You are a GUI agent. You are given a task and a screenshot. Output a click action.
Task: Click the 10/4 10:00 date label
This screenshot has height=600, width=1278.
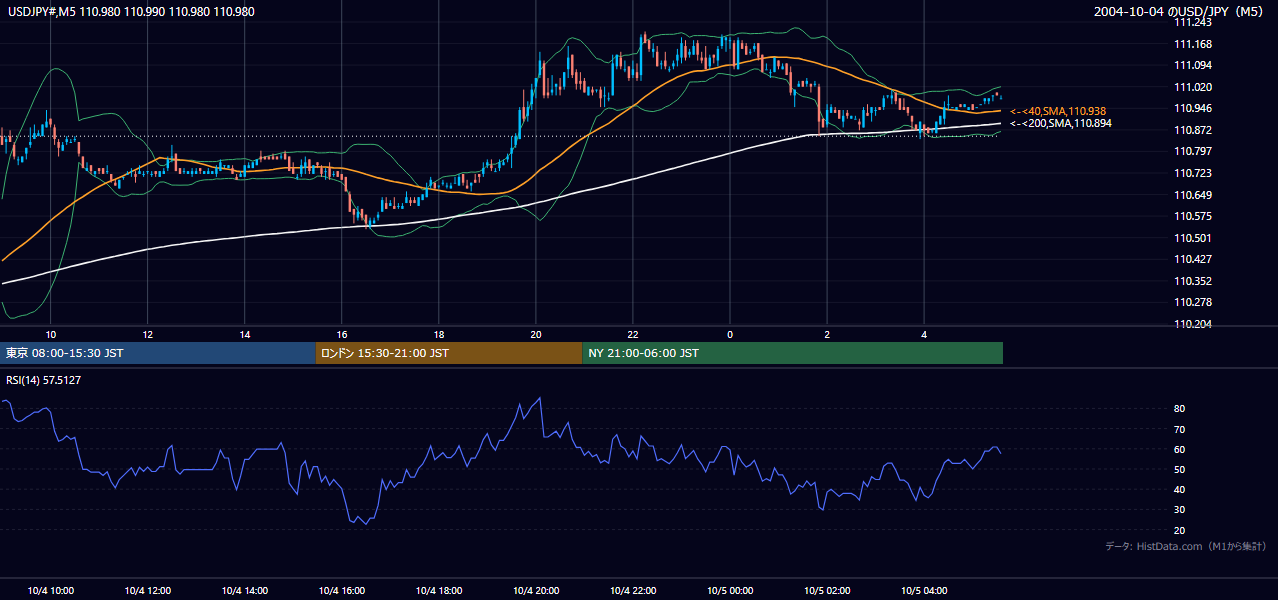coord(51,591)
